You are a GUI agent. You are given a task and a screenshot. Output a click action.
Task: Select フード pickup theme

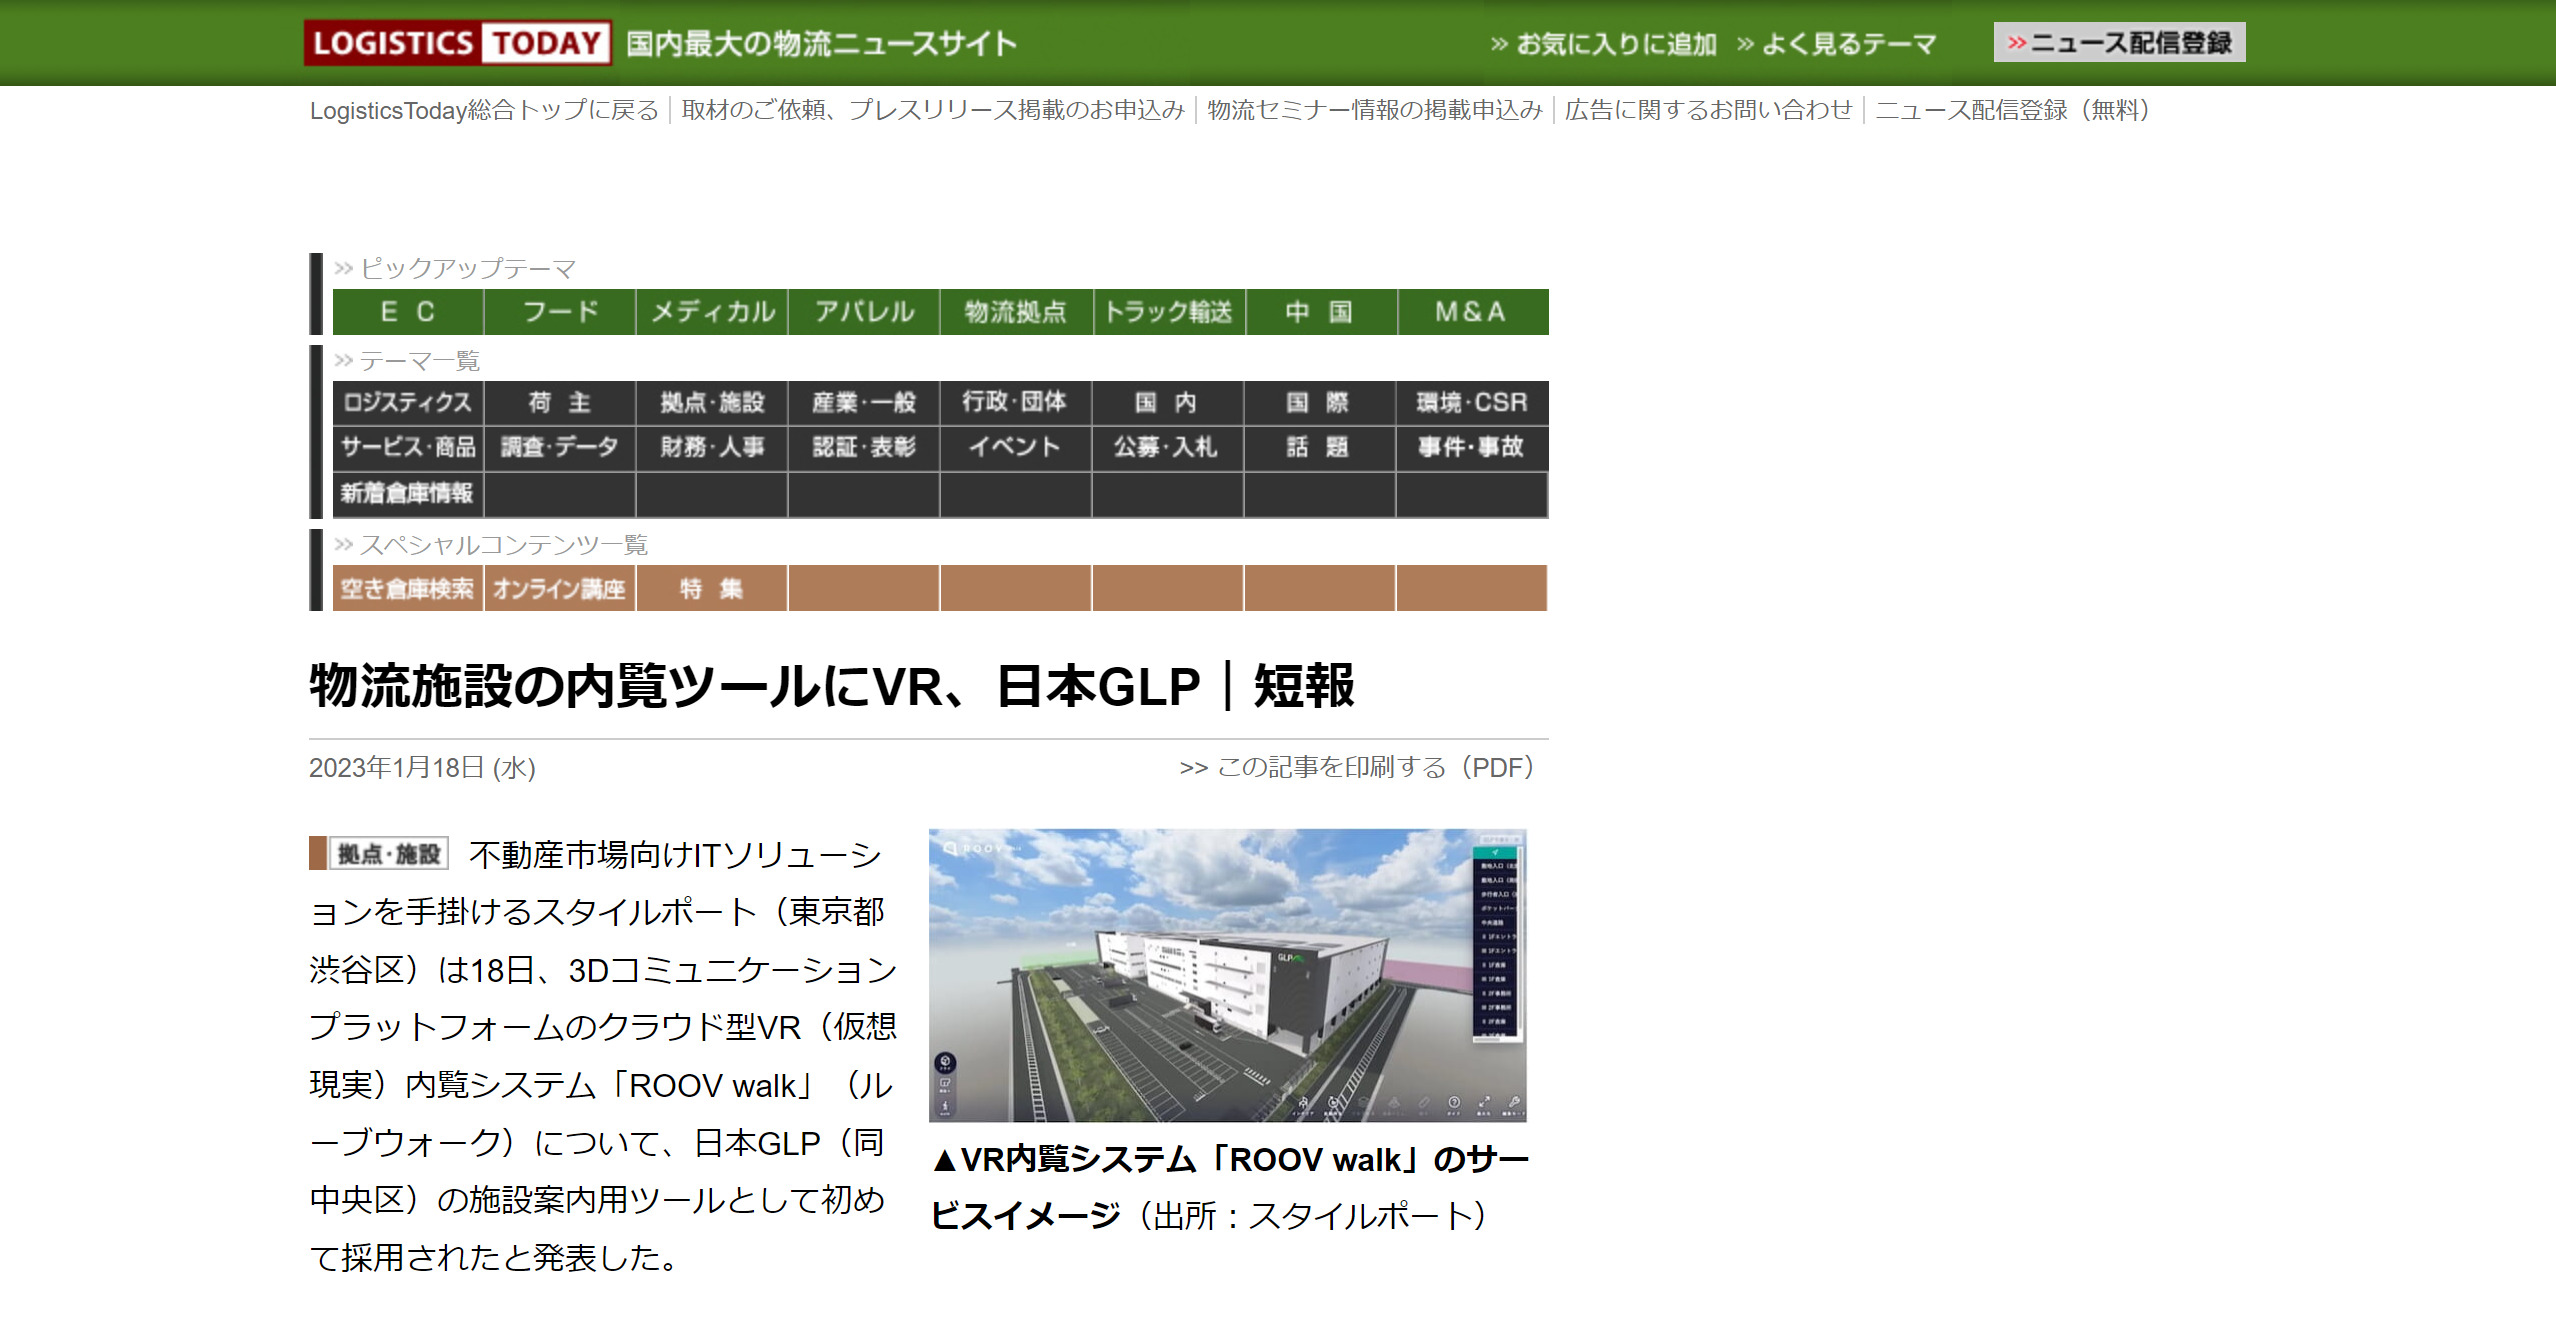point(560,312)
